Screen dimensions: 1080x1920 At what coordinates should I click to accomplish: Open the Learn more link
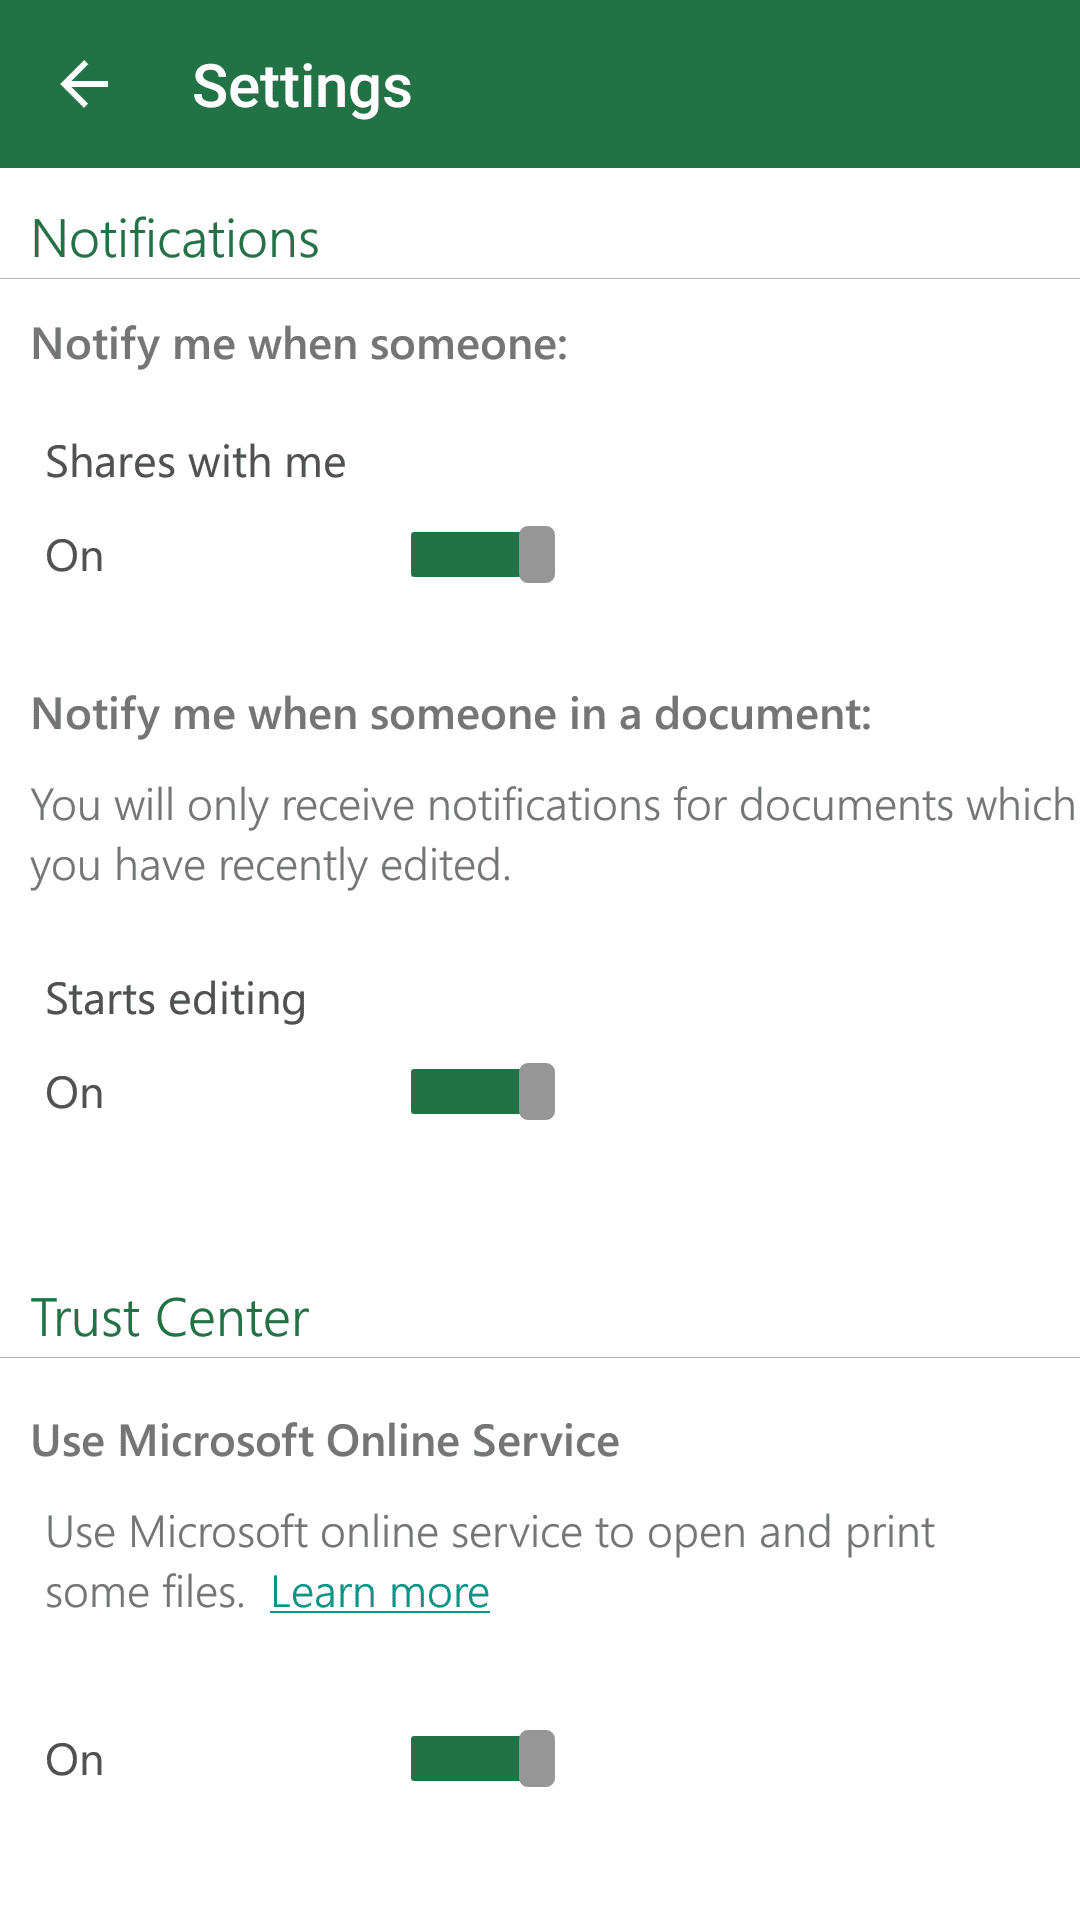tap(380, 1592)
